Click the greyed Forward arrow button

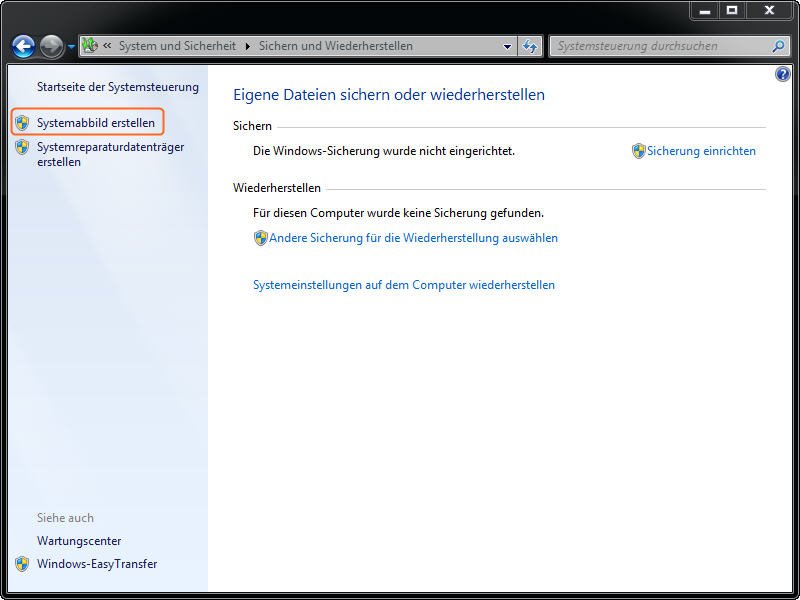[x=52, y=46]
